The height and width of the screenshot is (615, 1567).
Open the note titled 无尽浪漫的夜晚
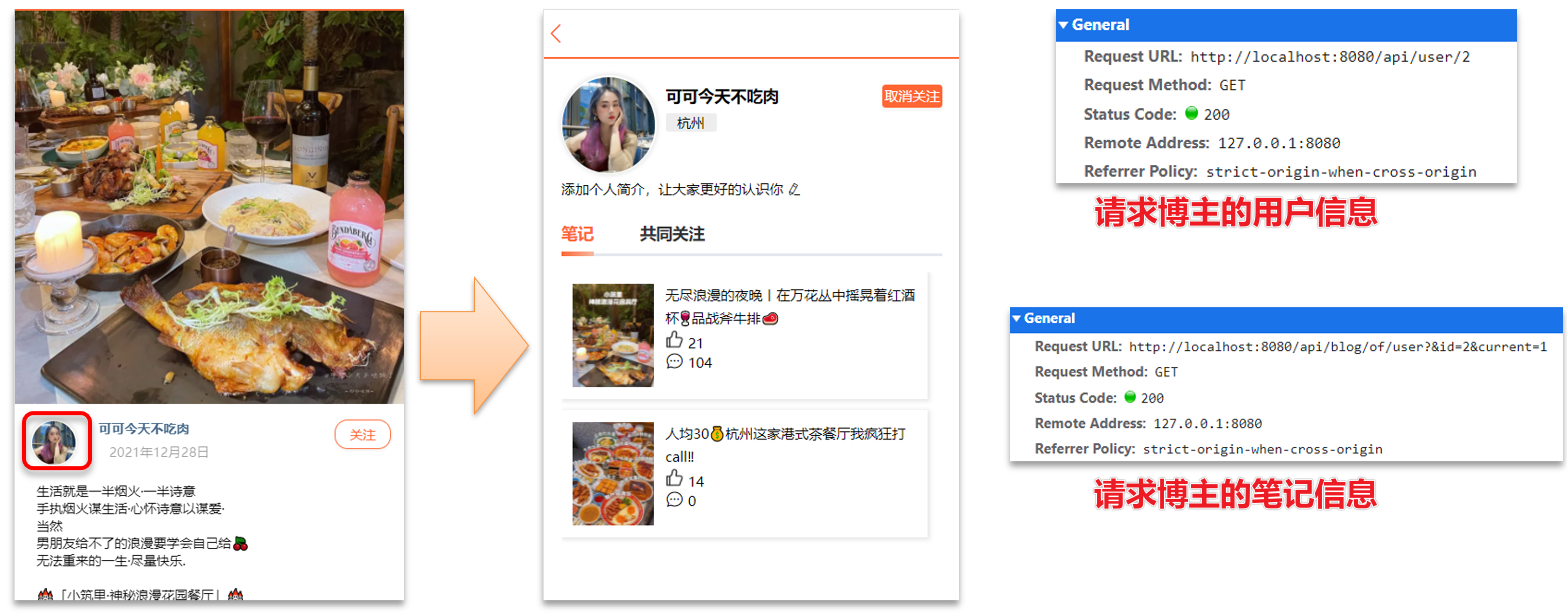tap(790, 306)
